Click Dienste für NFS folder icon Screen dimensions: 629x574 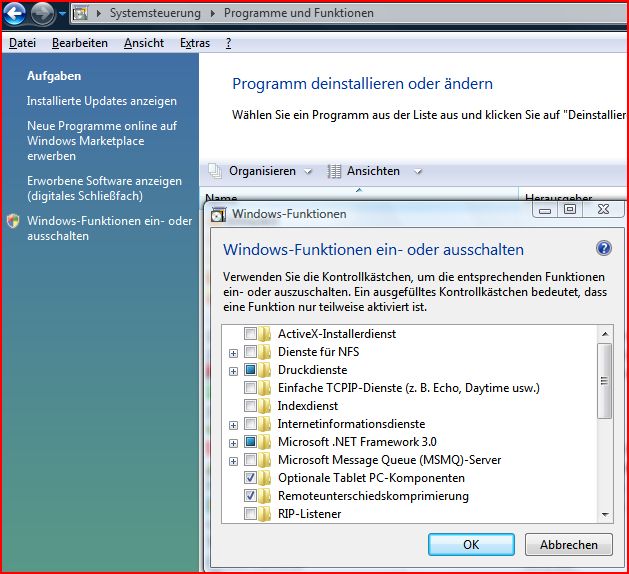[264, 351]
